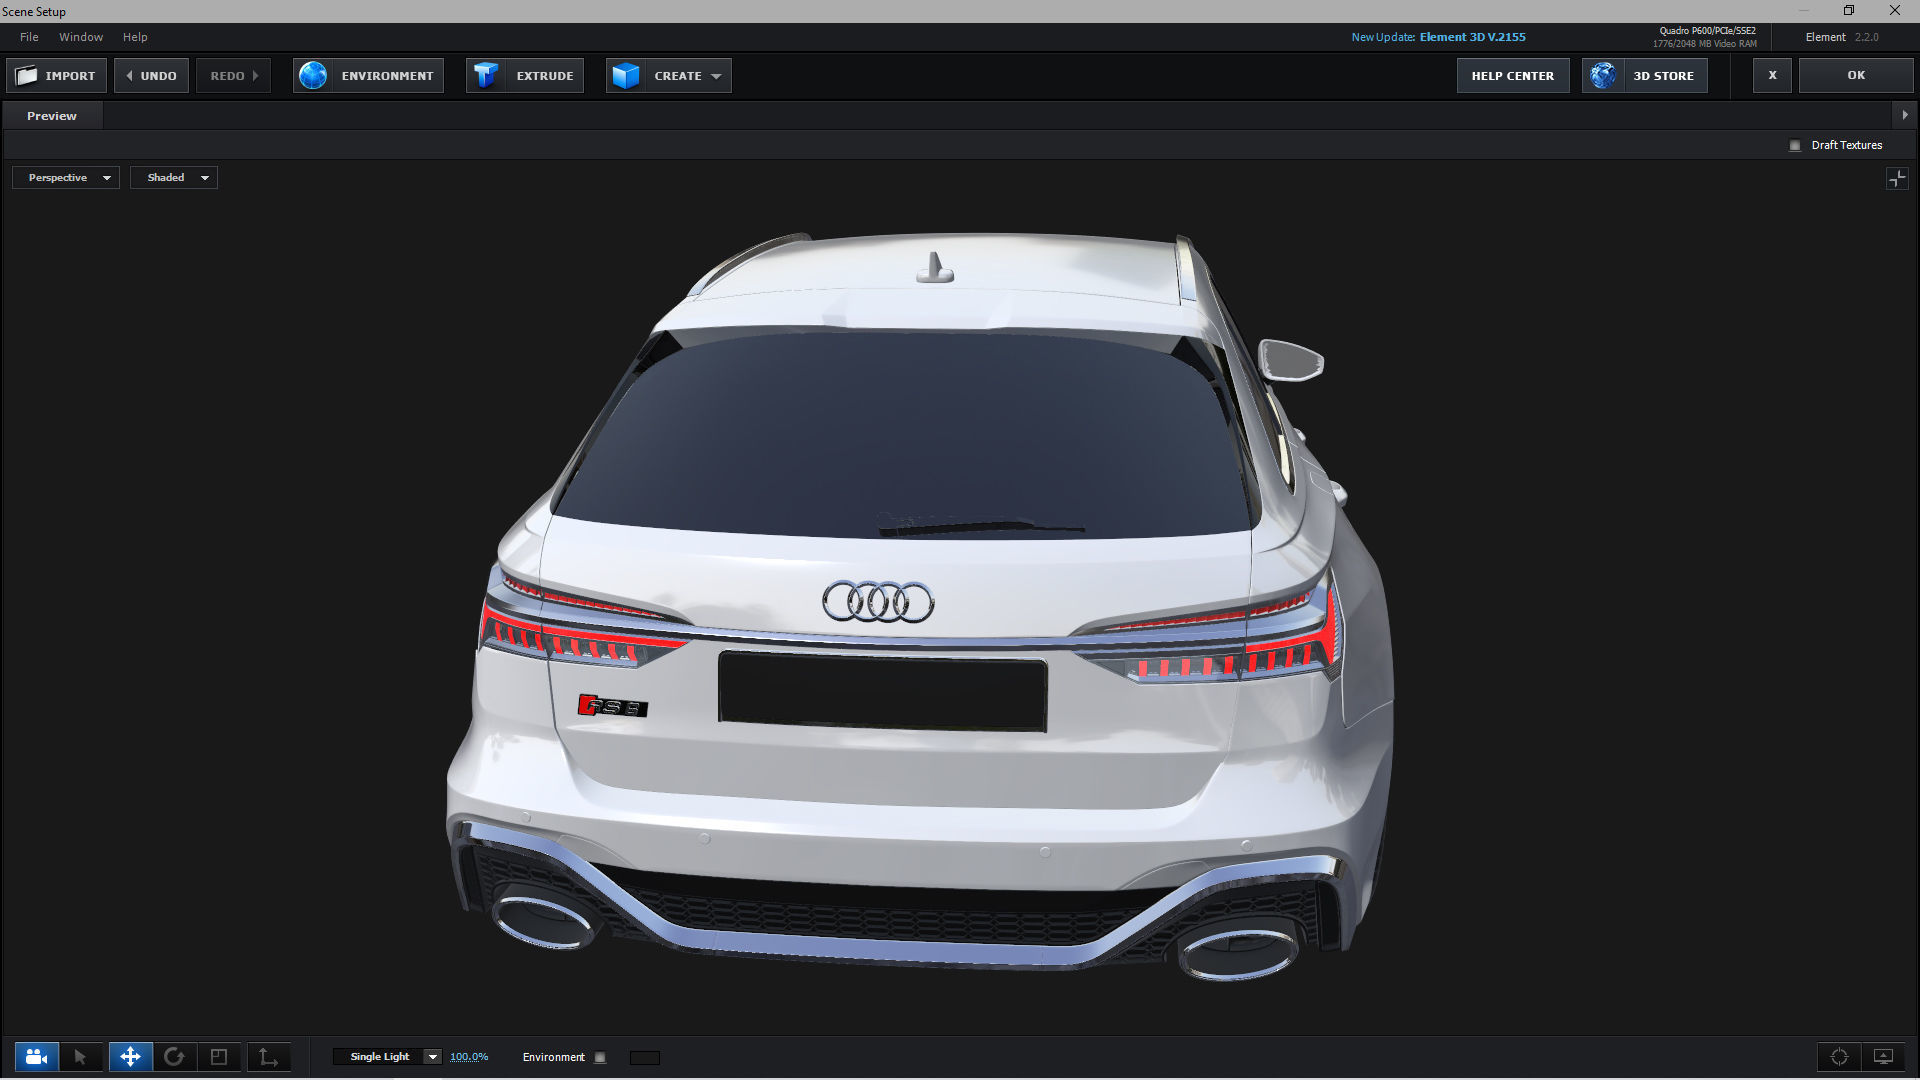Click the X cancel button
Screen dimensions: 1920x1080
[1772, 76]
